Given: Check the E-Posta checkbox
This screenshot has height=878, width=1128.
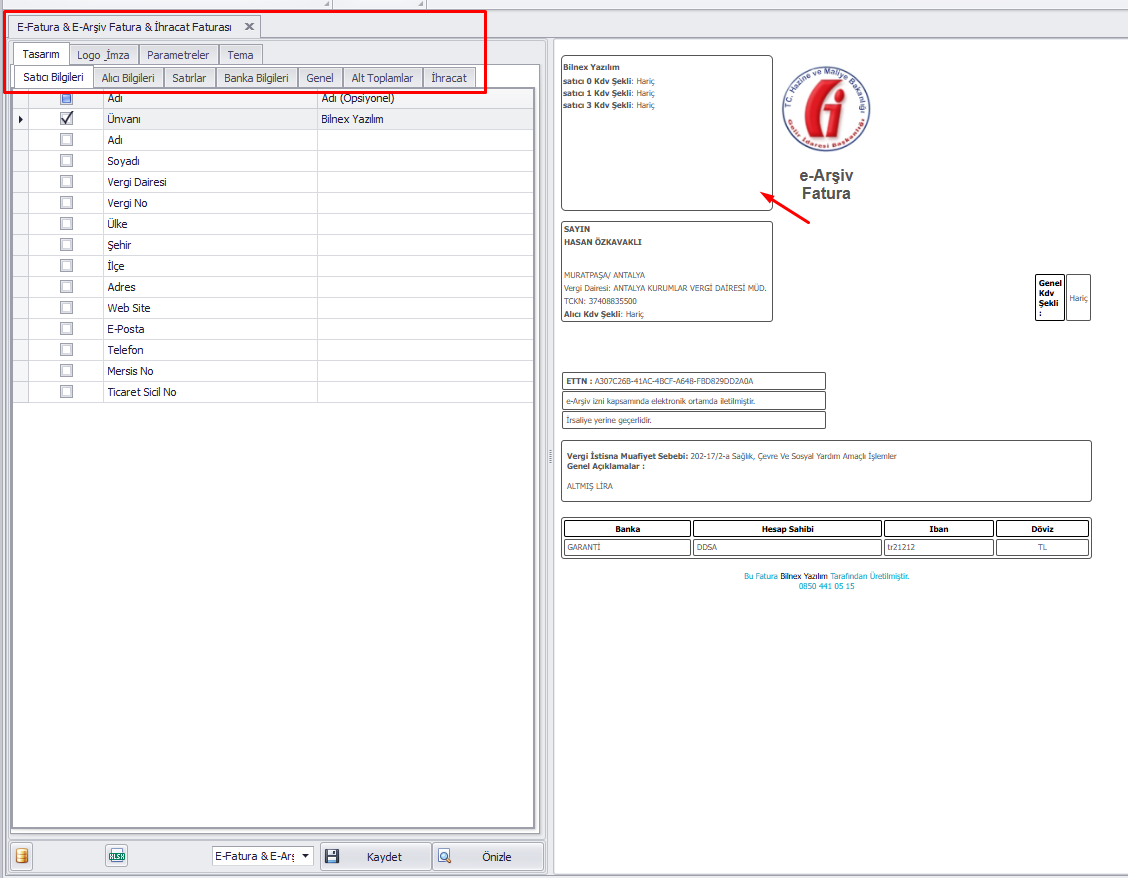Looking at the screenshot, I should [x=67, y=329].
